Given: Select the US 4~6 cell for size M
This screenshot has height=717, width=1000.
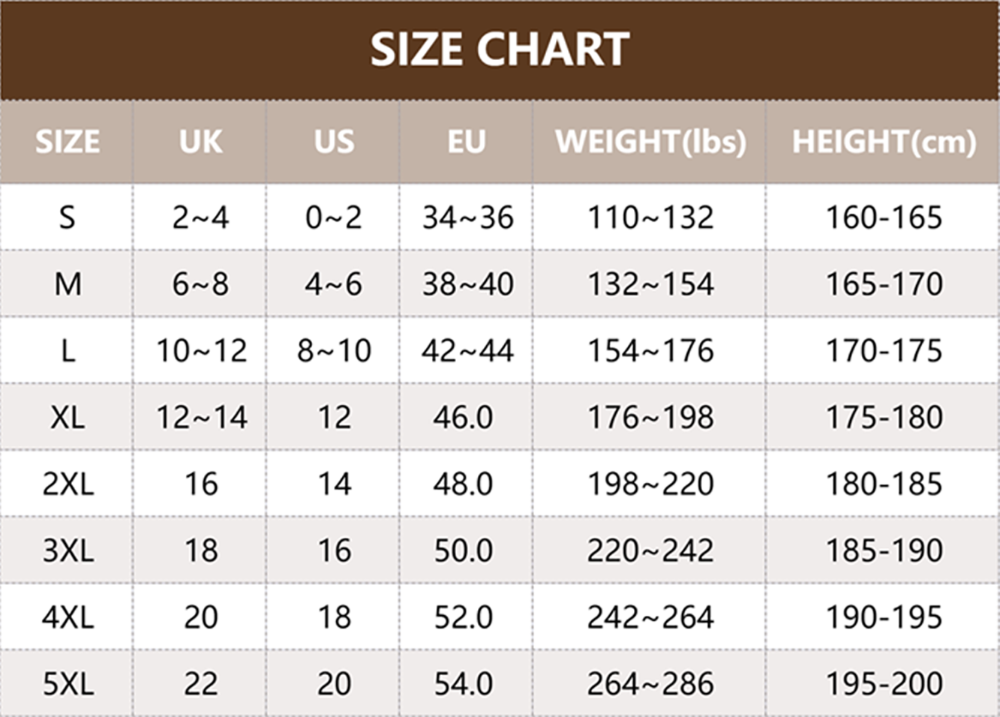Looking at the screenshot, I should click(333, 284).
